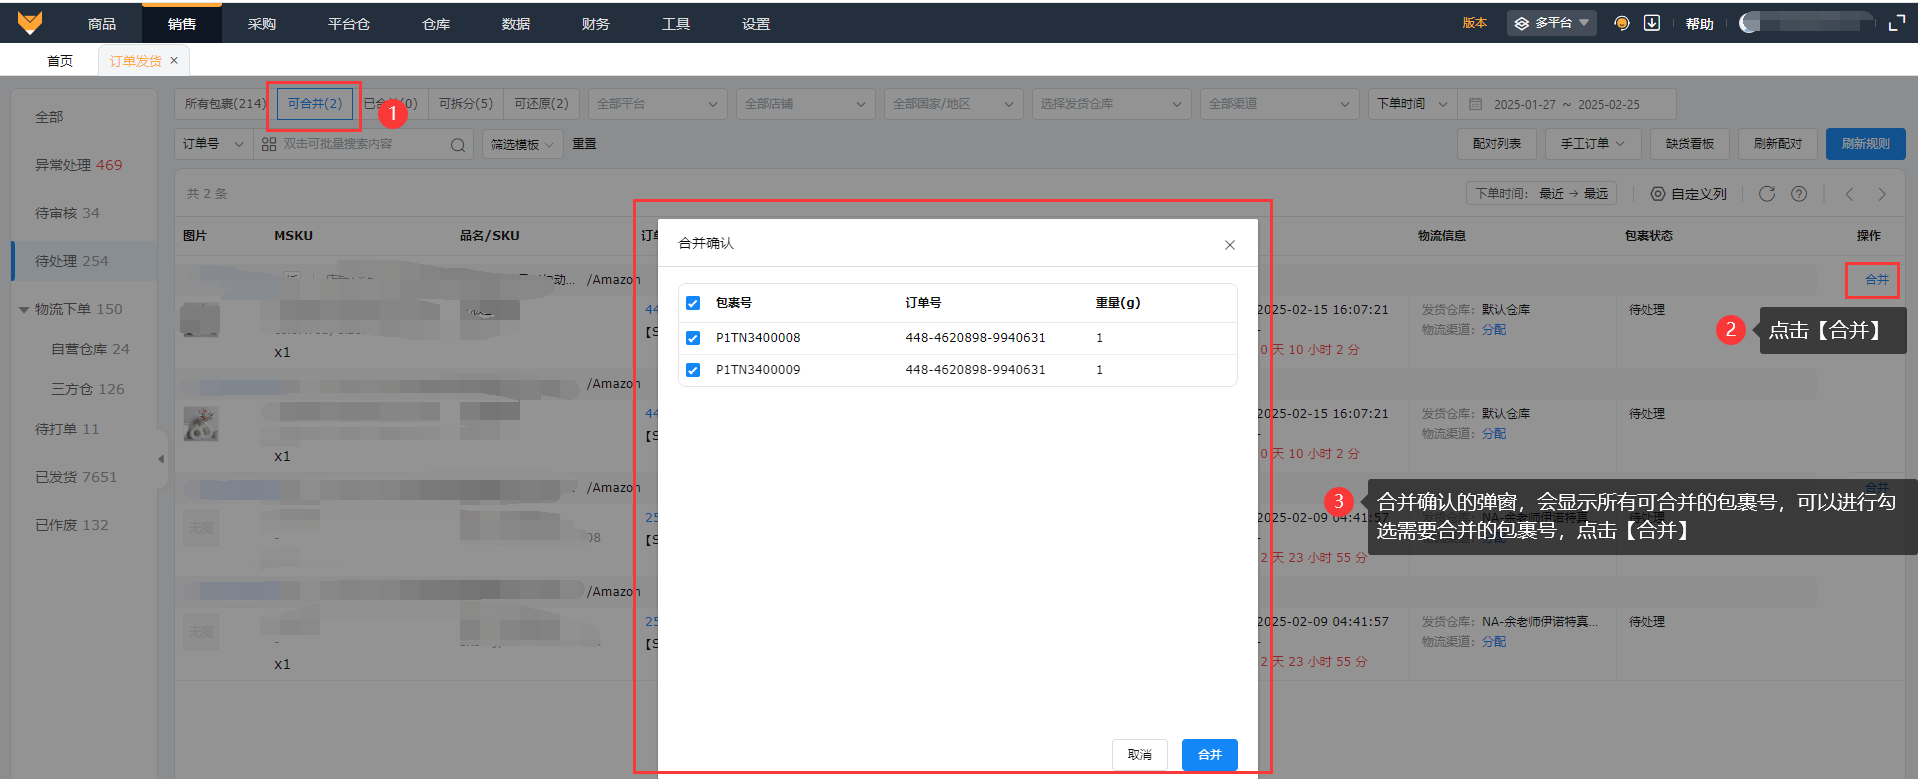Open the 订单号 search type dropdown
Image resolution: width=1918 pixels, height=779 pixels.
pyautogui.click(x=213, y=144)
